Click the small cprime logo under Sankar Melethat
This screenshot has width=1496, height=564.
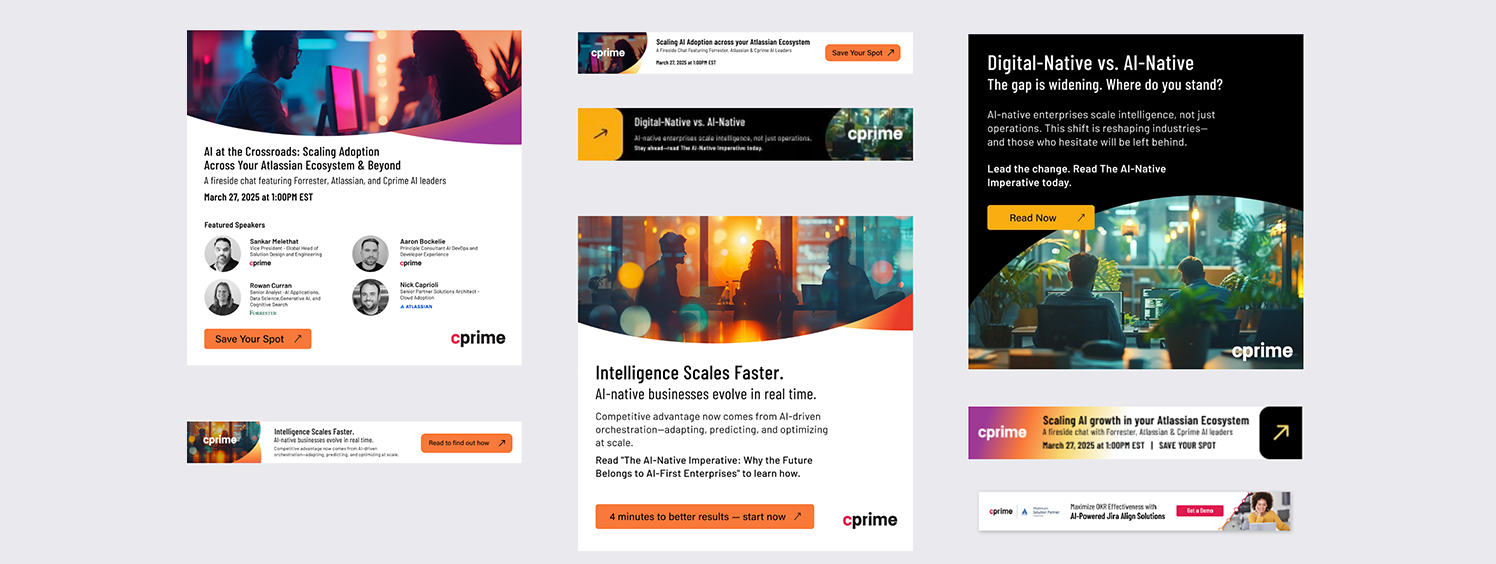pyautogui.click(x=260, y=263)
